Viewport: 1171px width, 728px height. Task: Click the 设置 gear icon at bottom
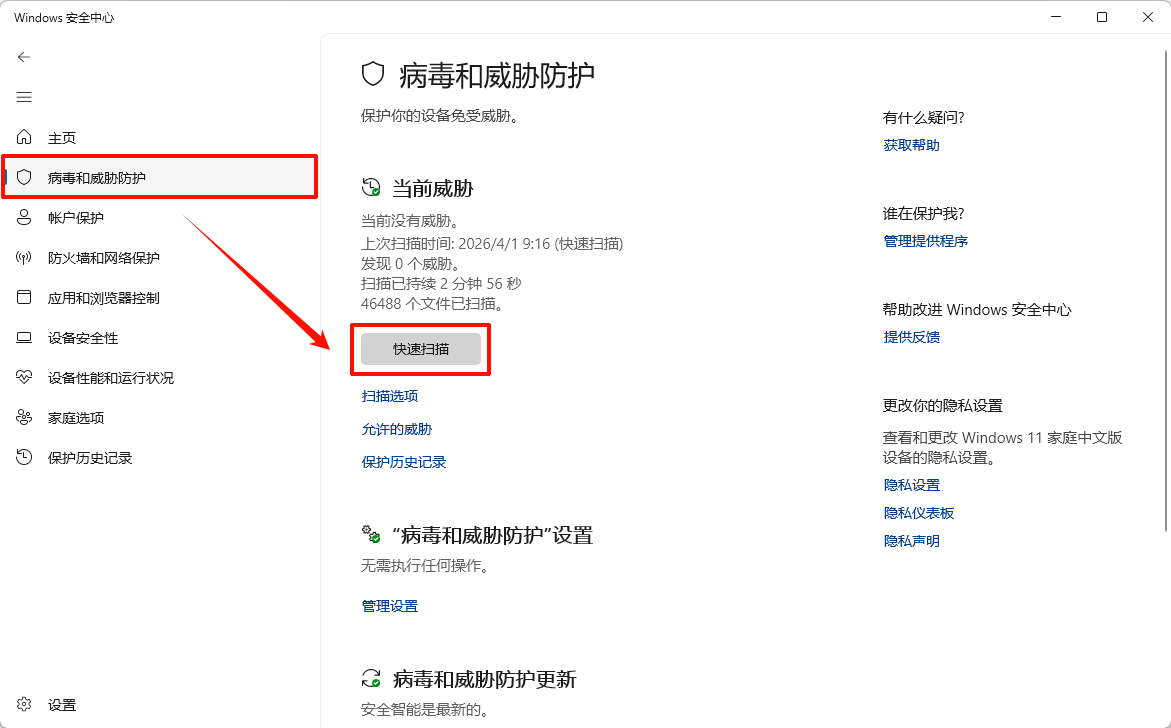24,704
